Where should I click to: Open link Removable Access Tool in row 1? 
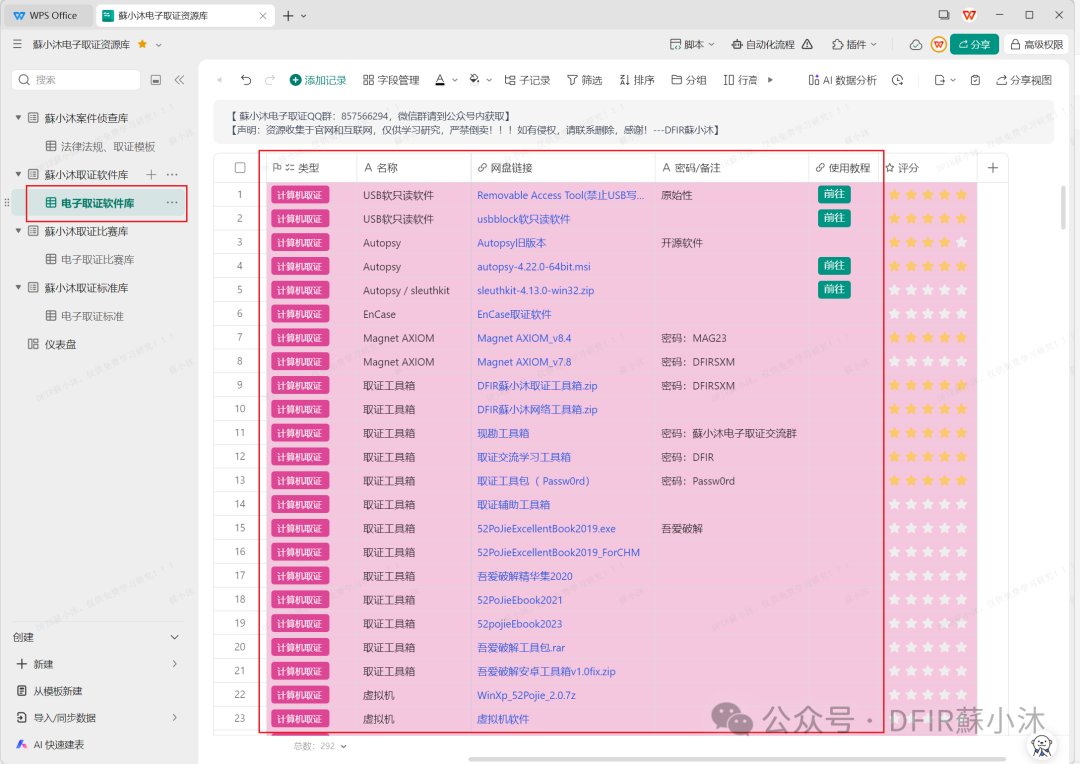tap(561, 195)
